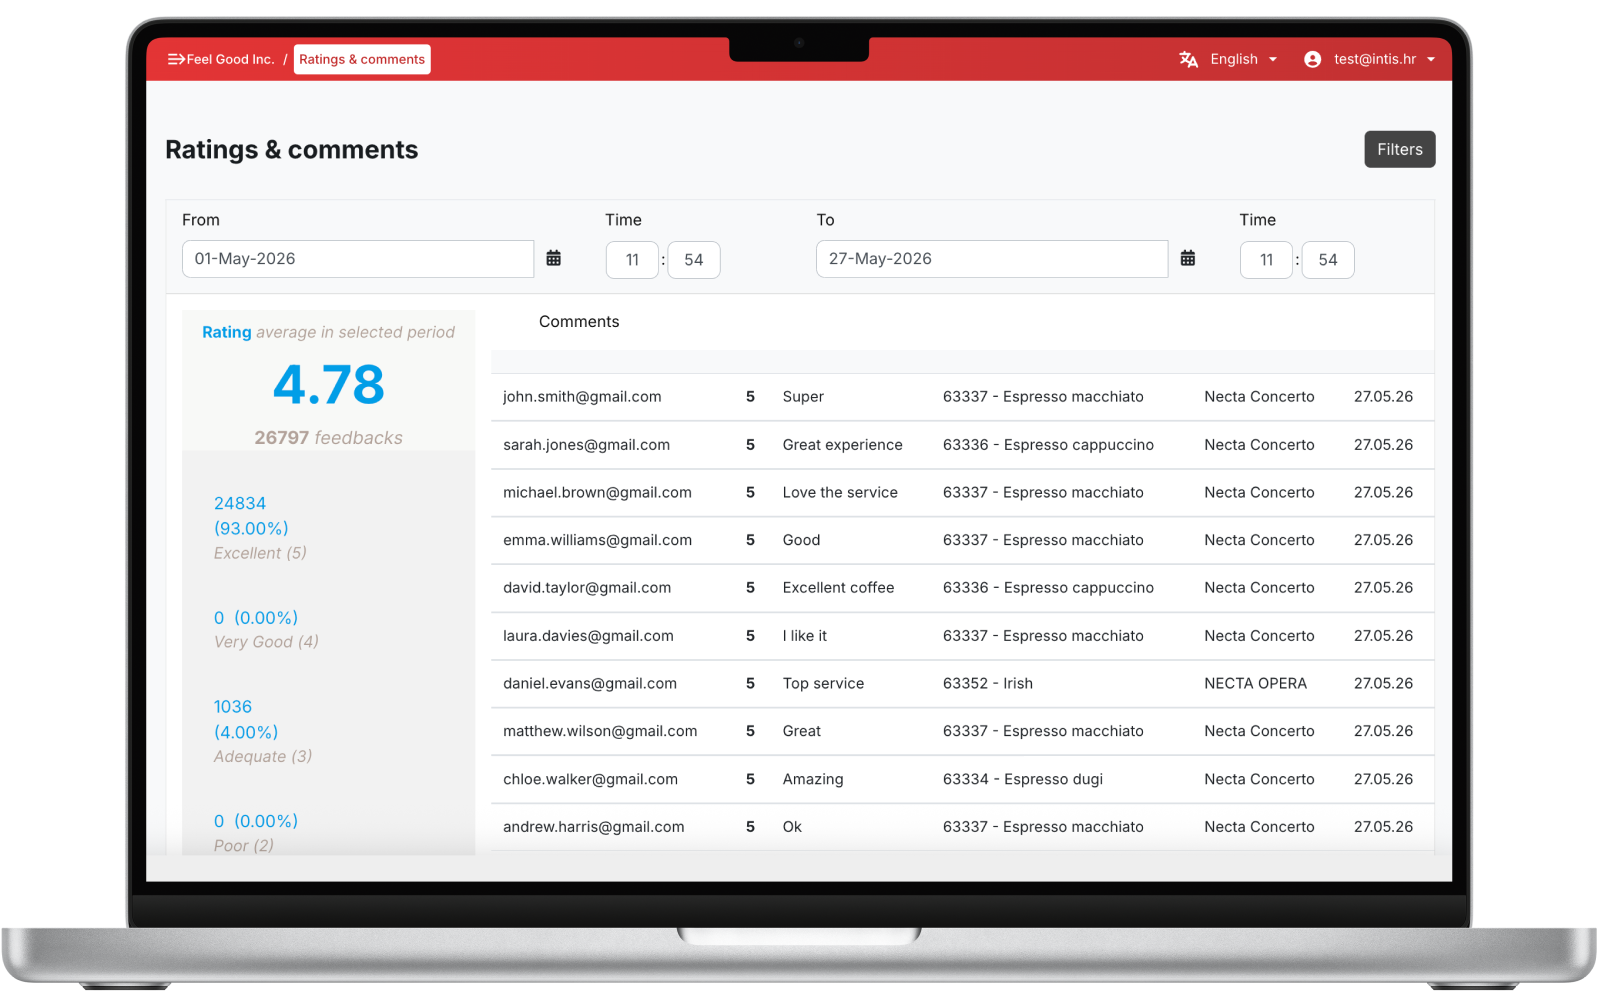Image resolution: width=1600 pixels, height=1000 pixels.
Task: Edit the From time minutes field
Action: click(694, 260)
